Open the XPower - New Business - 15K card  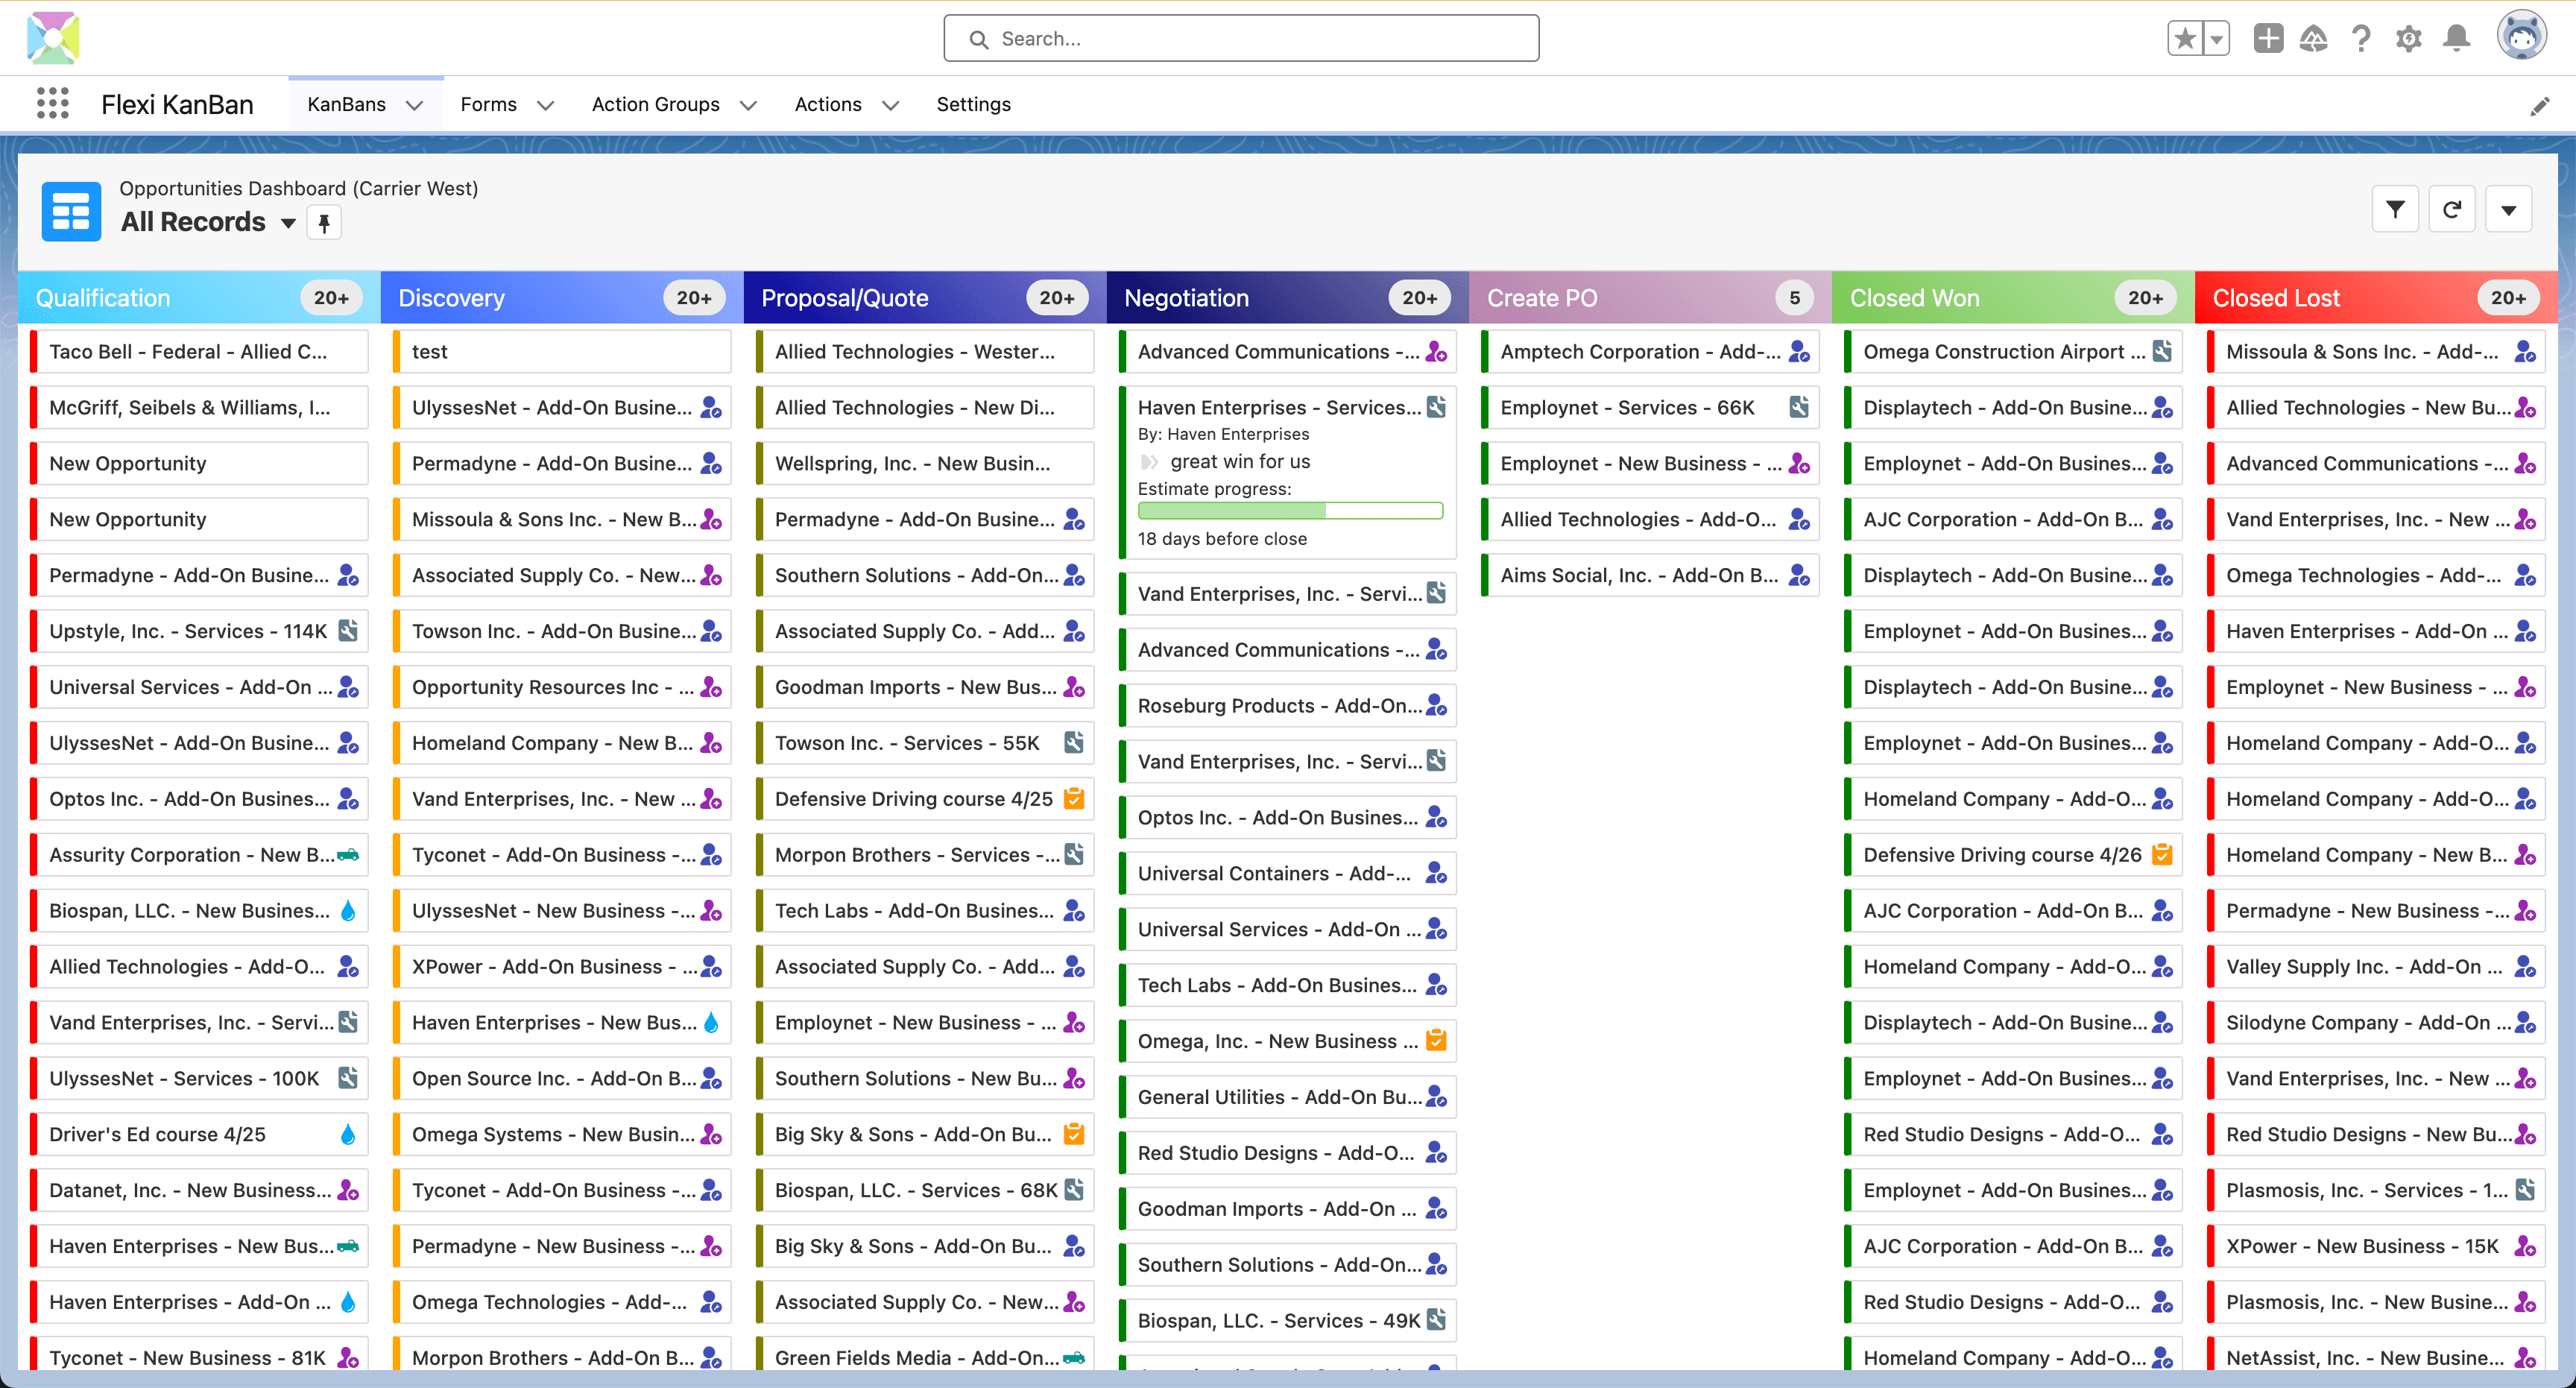coord(2377,1247)
